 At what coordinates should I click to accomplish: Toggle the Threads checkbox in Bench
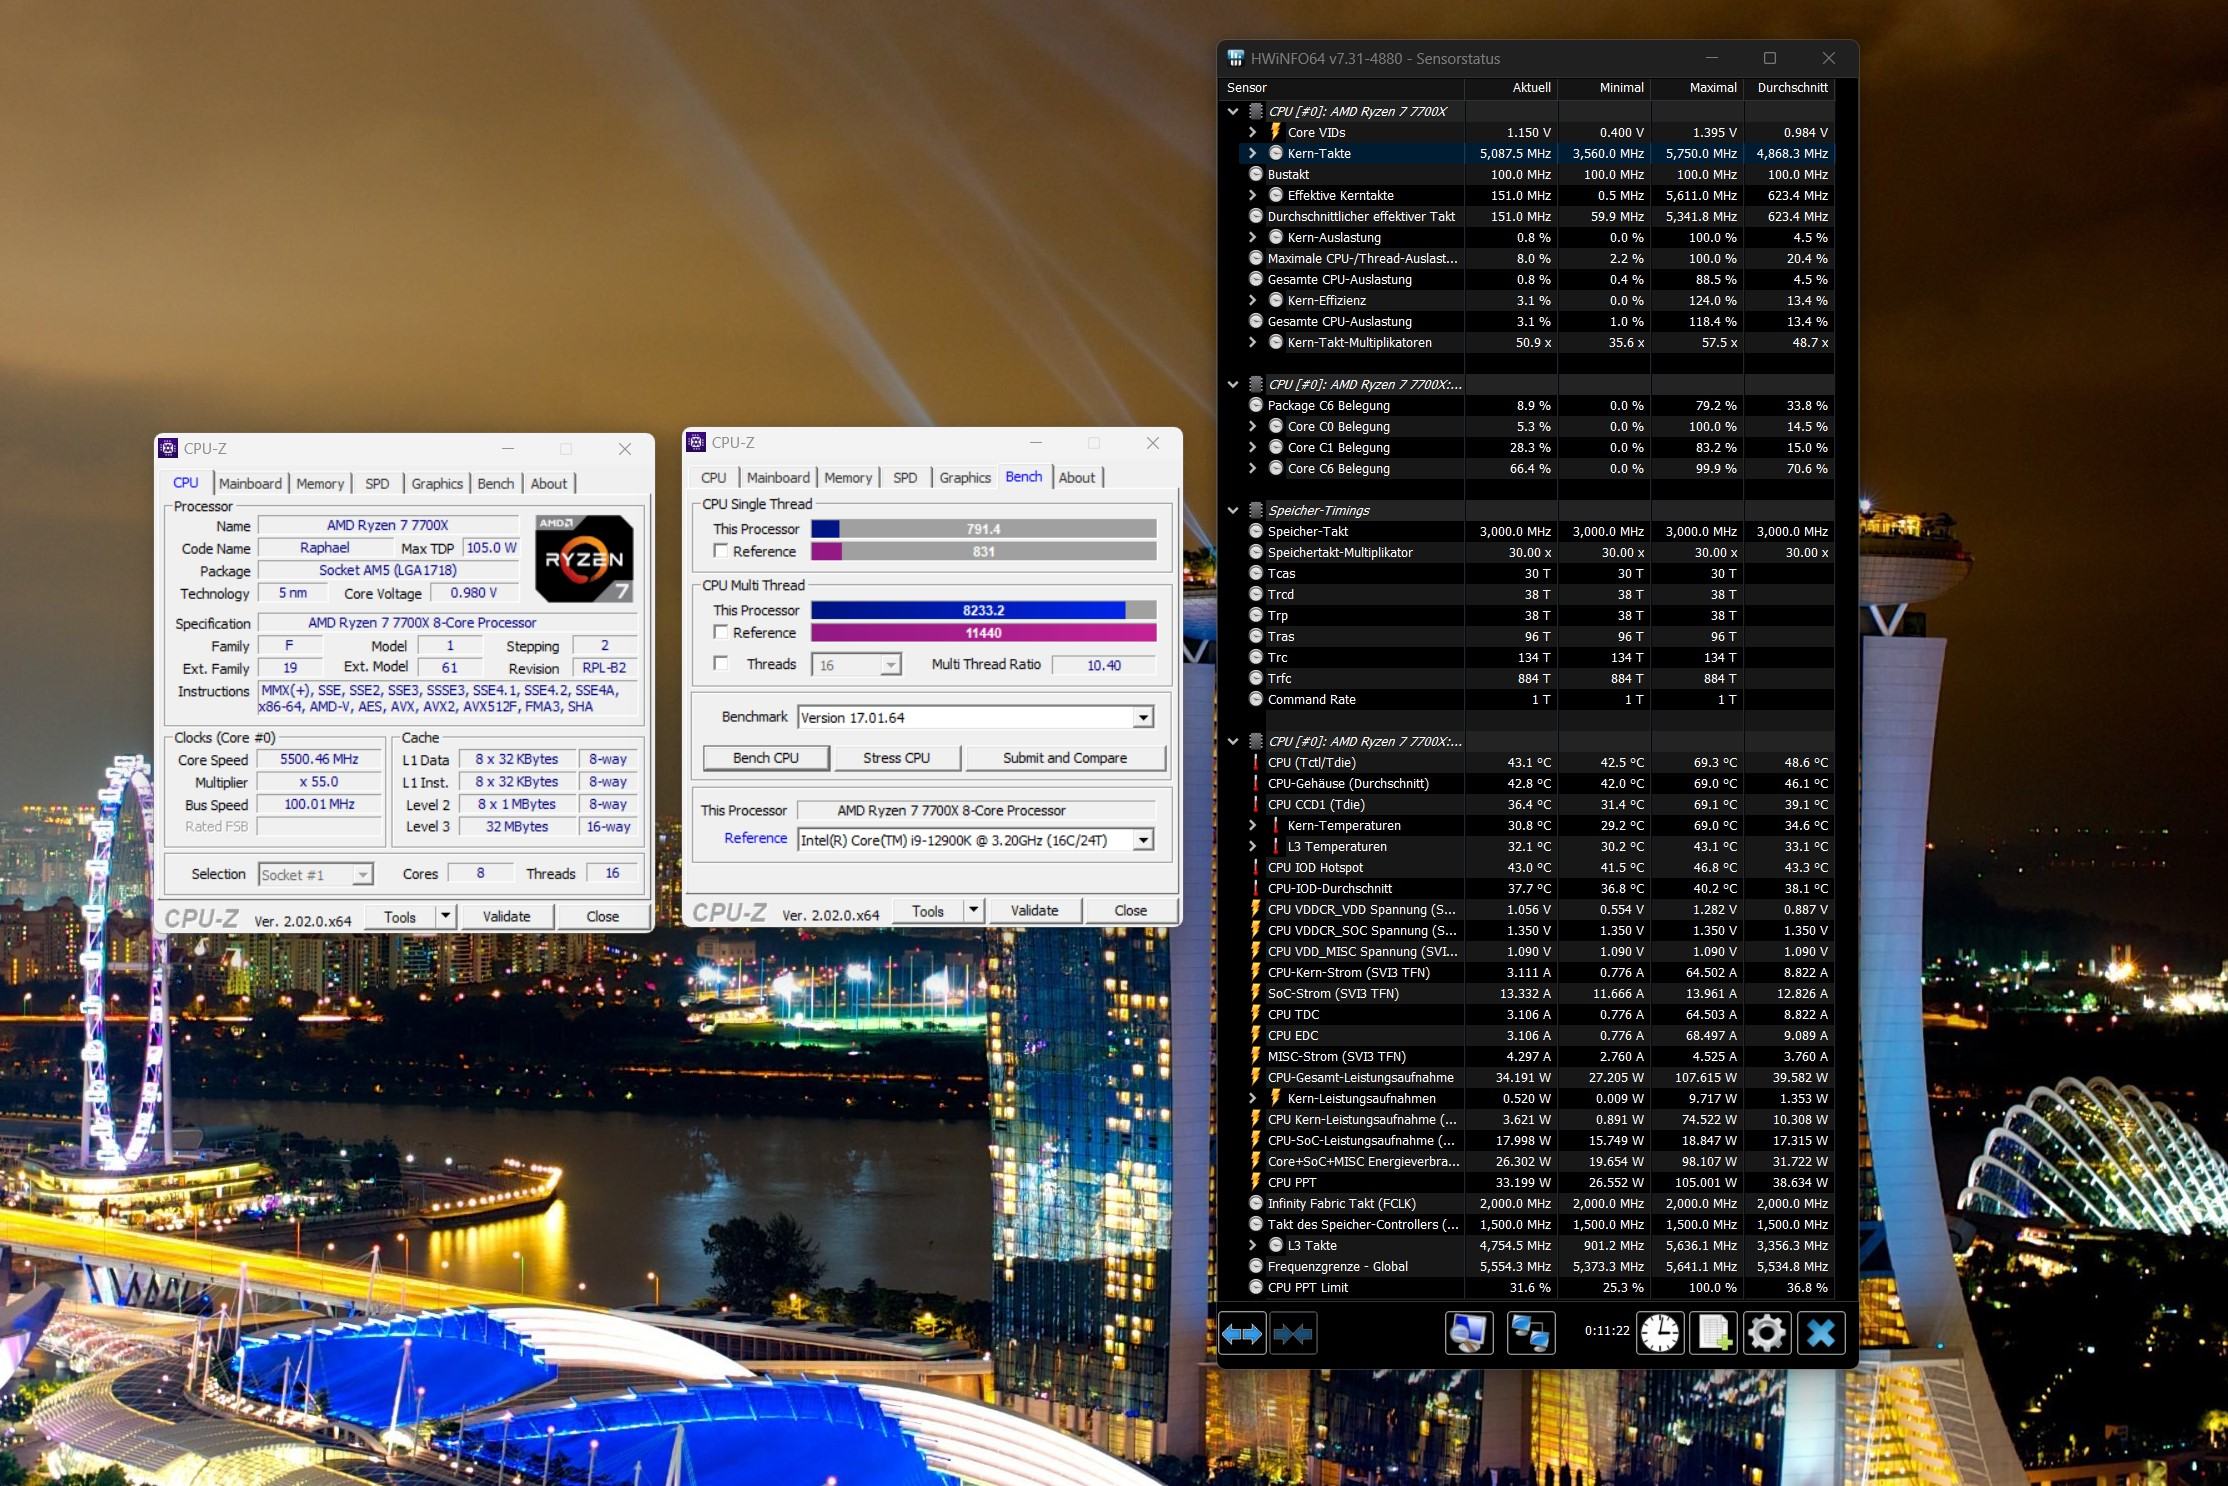point(720,663)
